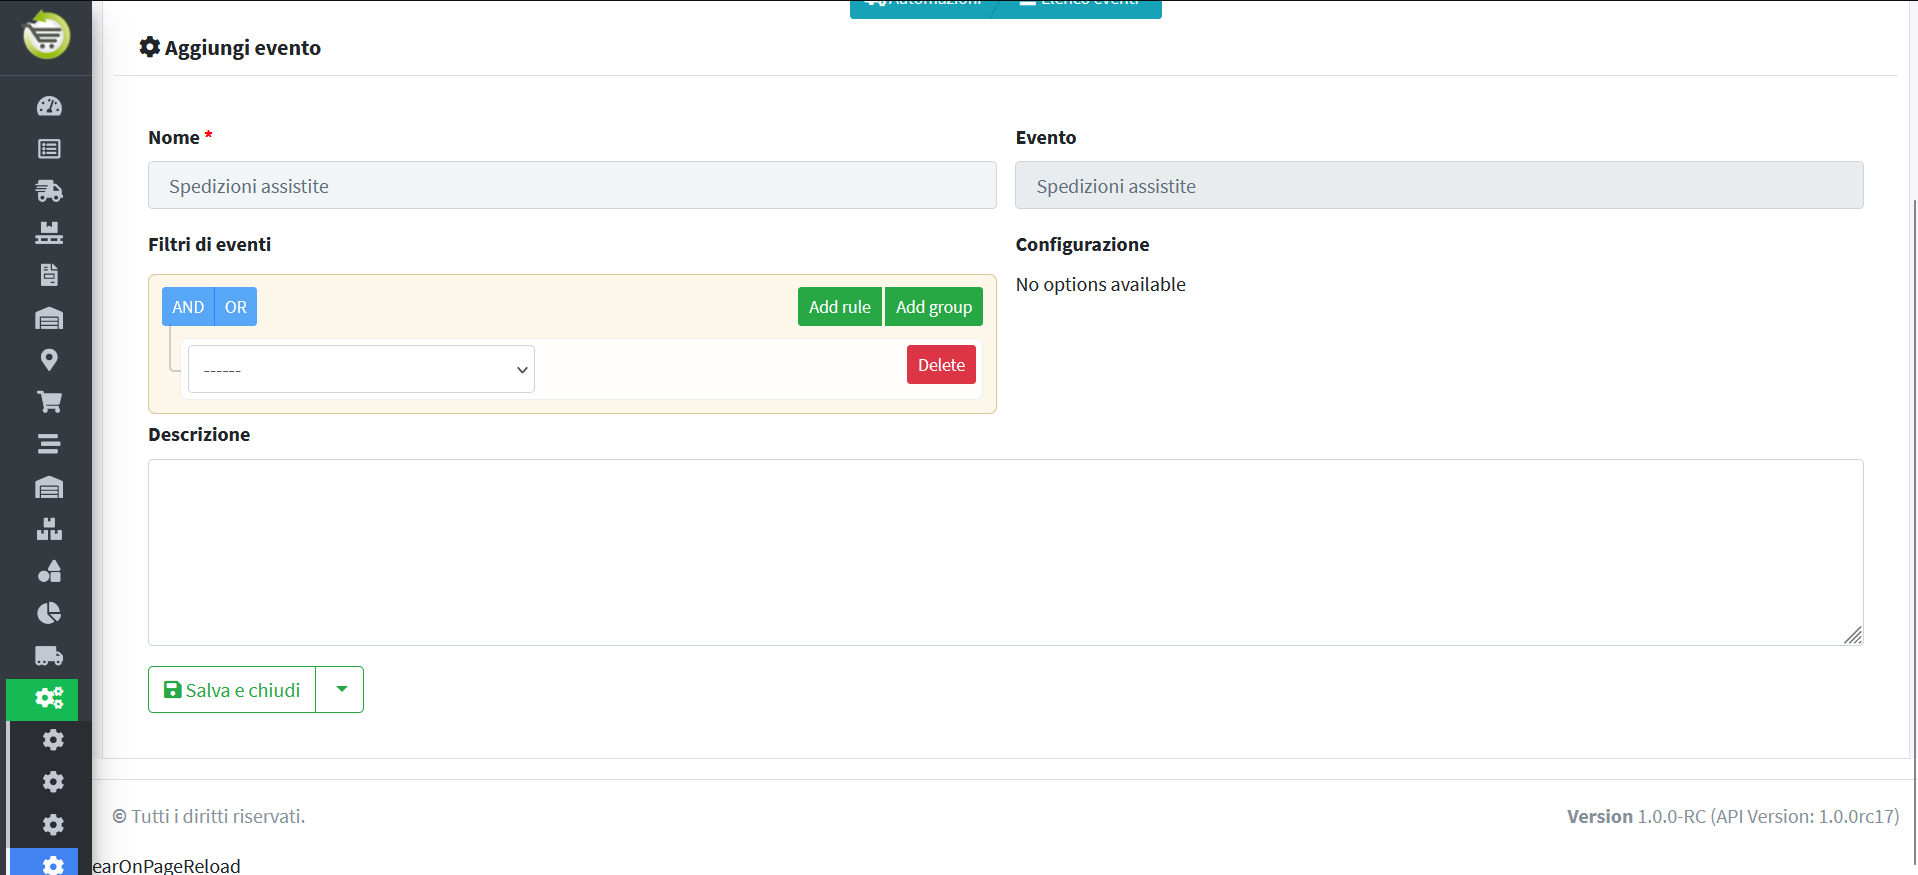This screenshot has height=875, width=1918.
Task: Click the Add rule button
Action: click(839, 307)
